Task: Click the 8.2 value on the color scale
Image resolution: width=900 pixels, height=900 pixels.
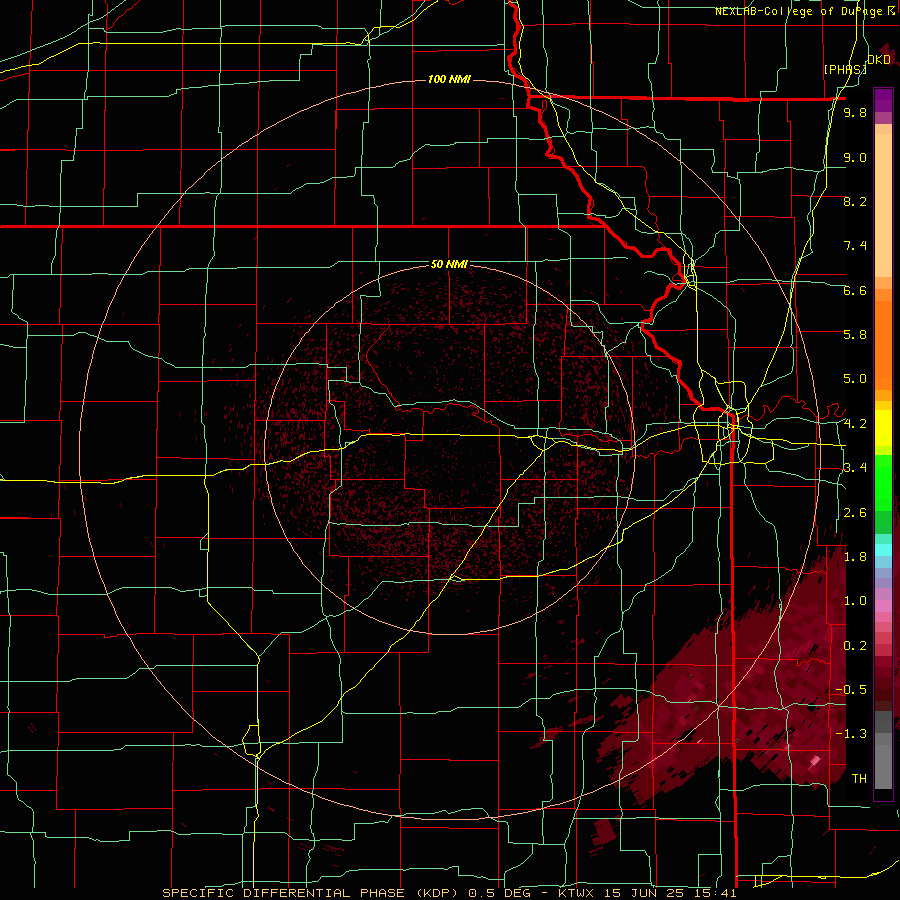Action: pyautogui.click(x=855, y=201)
